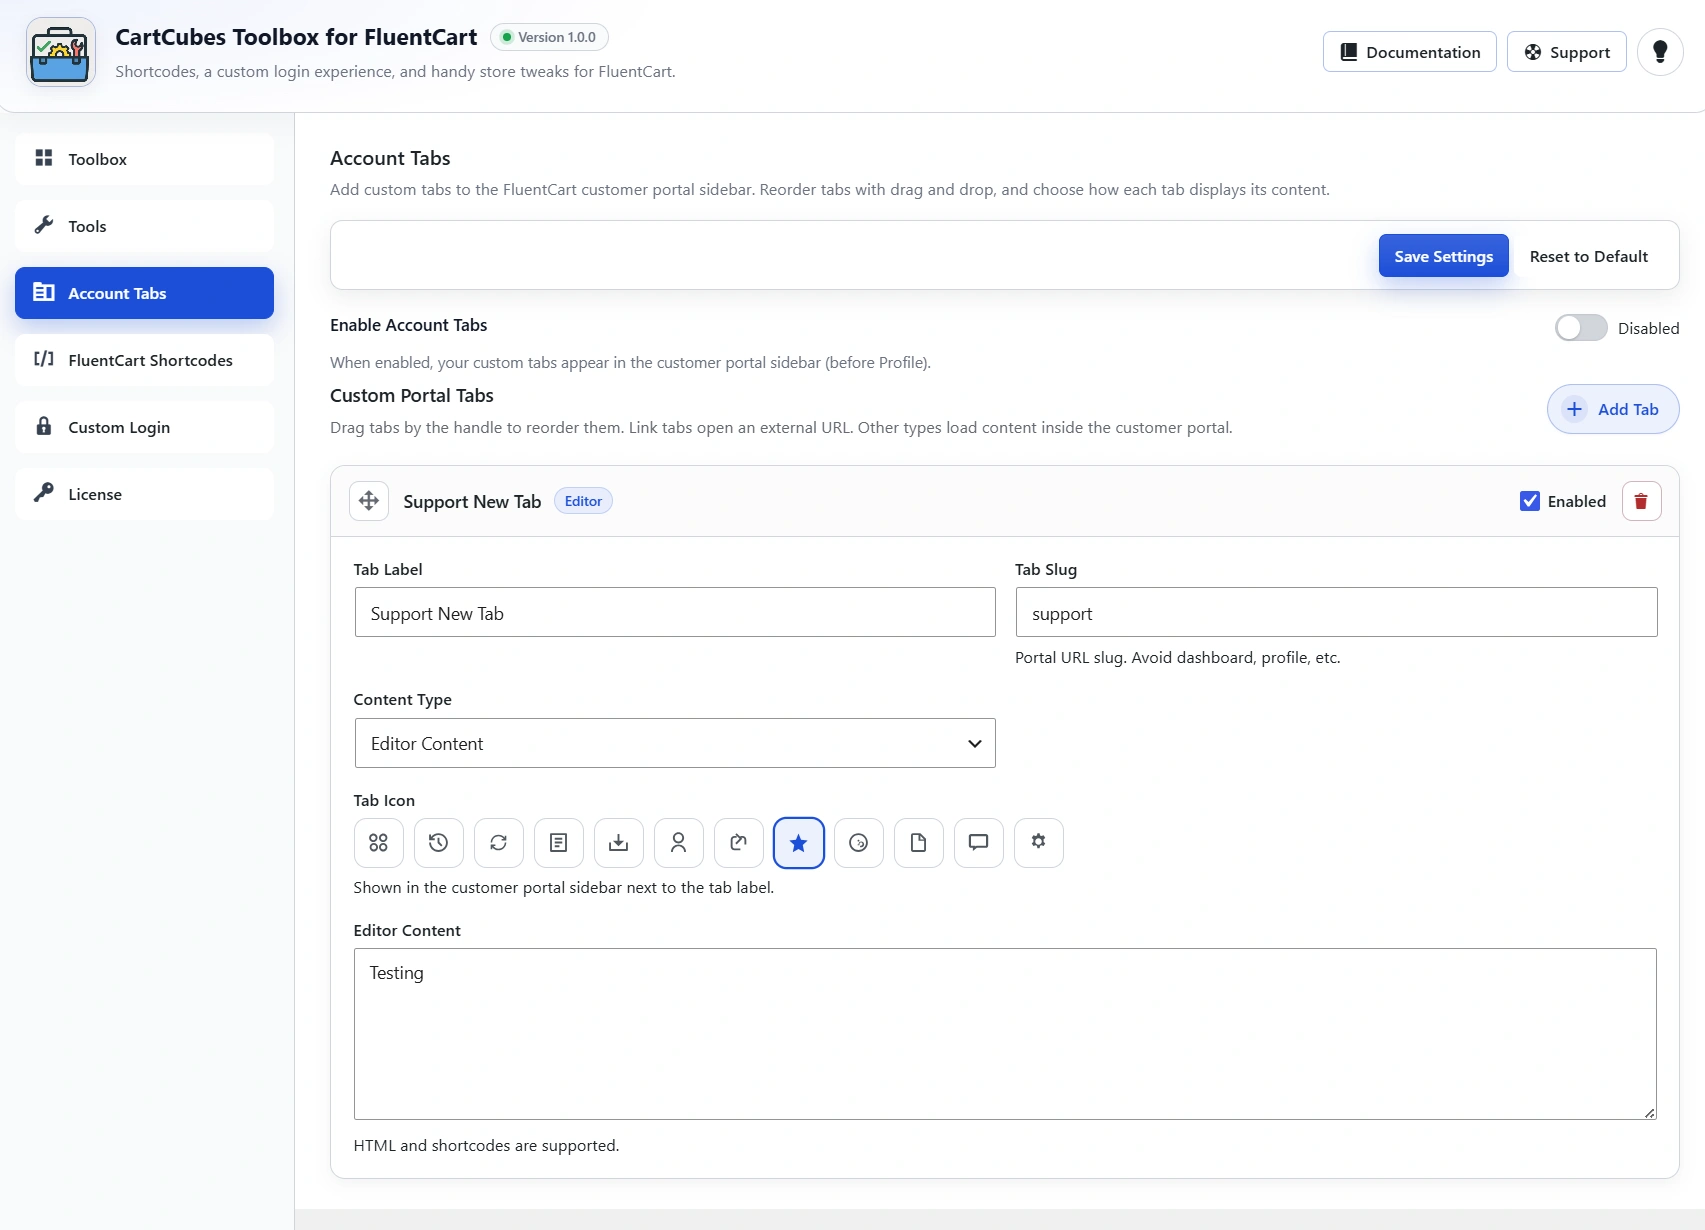Choose the four-circles grid tab icon

coord(378,843)
